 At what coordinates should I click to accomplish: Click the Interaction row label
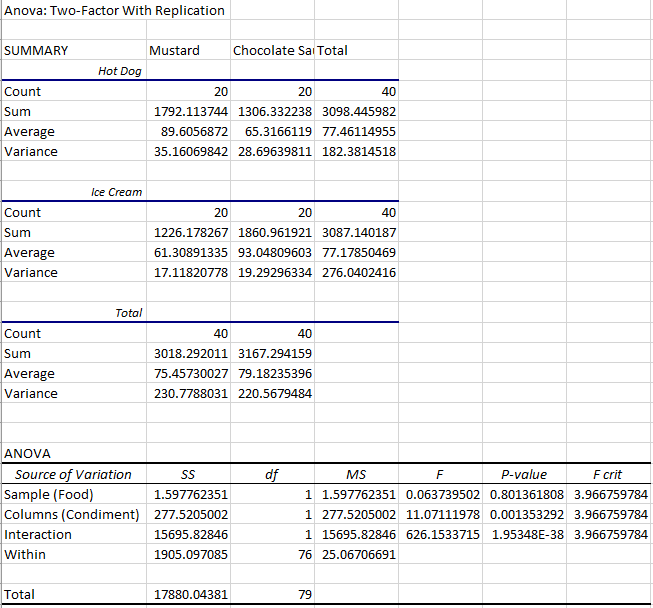point(38,535)
